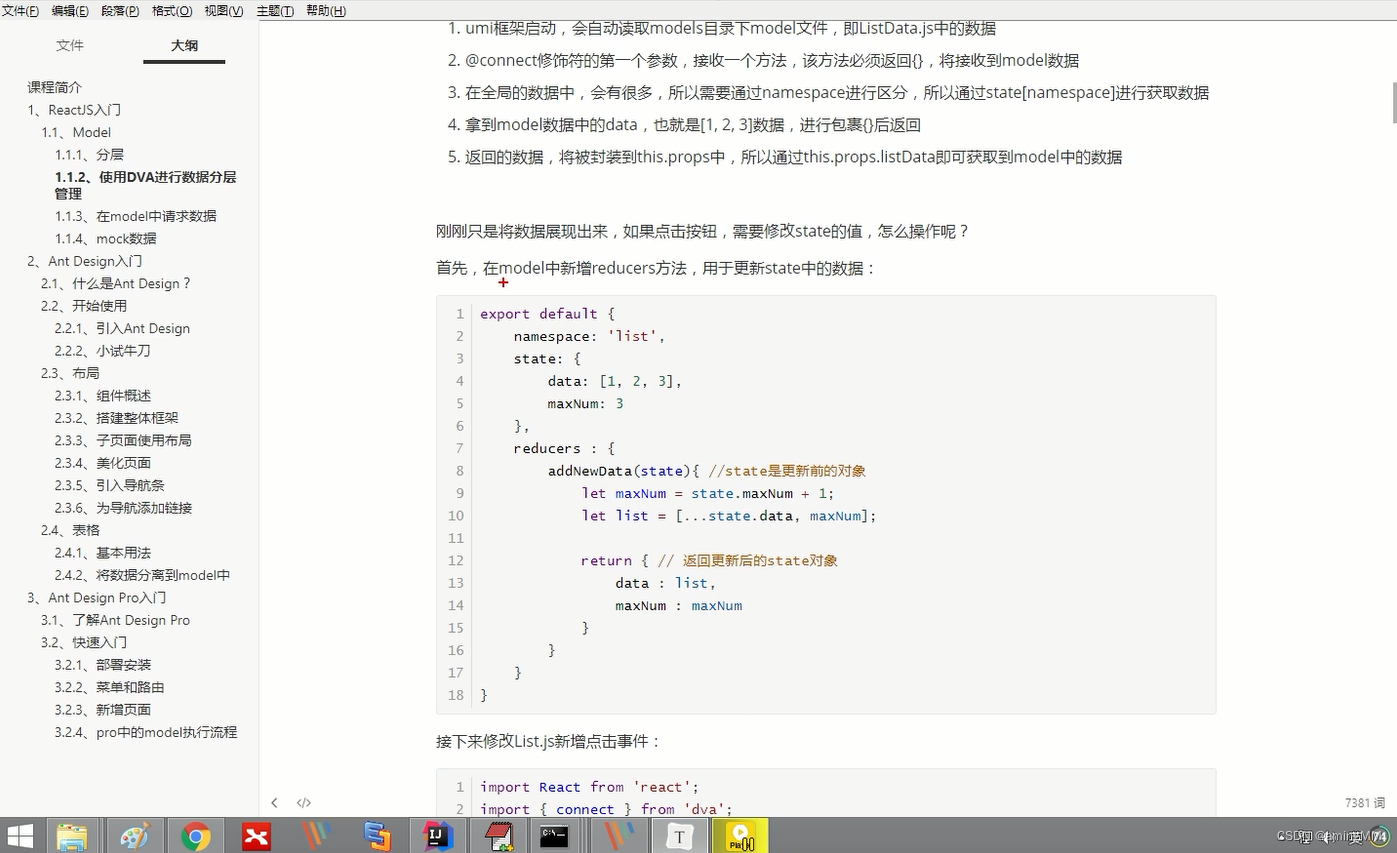Viewport: 1397px width, 853px height.
Task: Go to outline heading 2.4.1、基本用法
Action: (x=103, y=553)
